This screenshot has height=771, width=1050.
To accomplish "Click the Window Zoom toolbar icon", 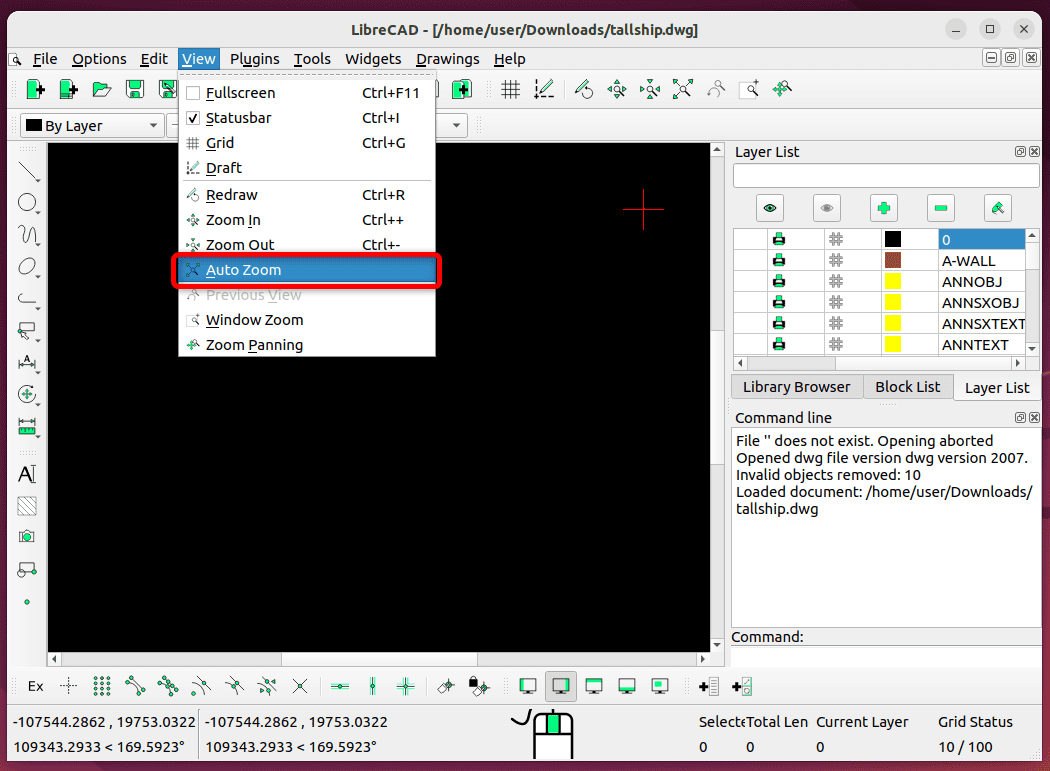I will point(749,89).
